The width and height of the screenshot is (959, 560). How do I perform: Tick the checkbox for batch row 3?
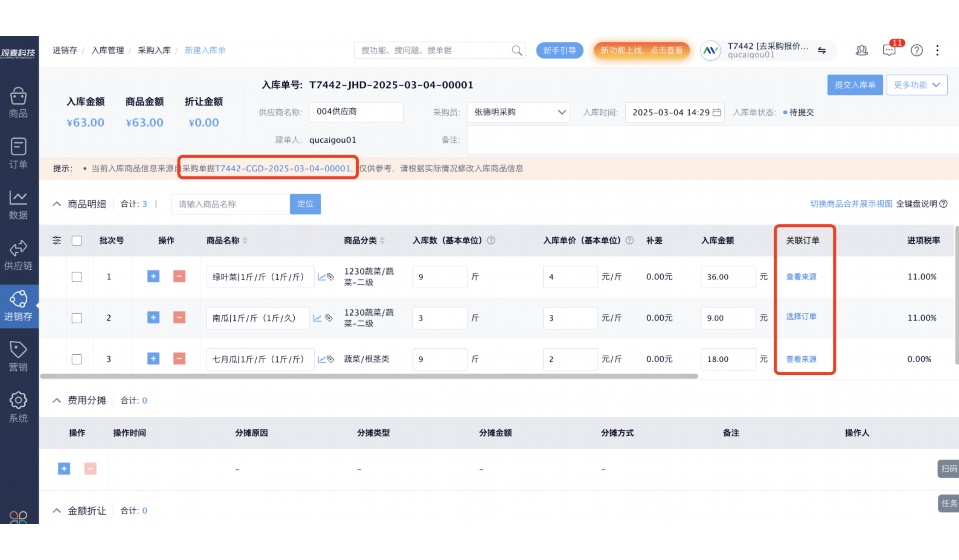point(77,359)
